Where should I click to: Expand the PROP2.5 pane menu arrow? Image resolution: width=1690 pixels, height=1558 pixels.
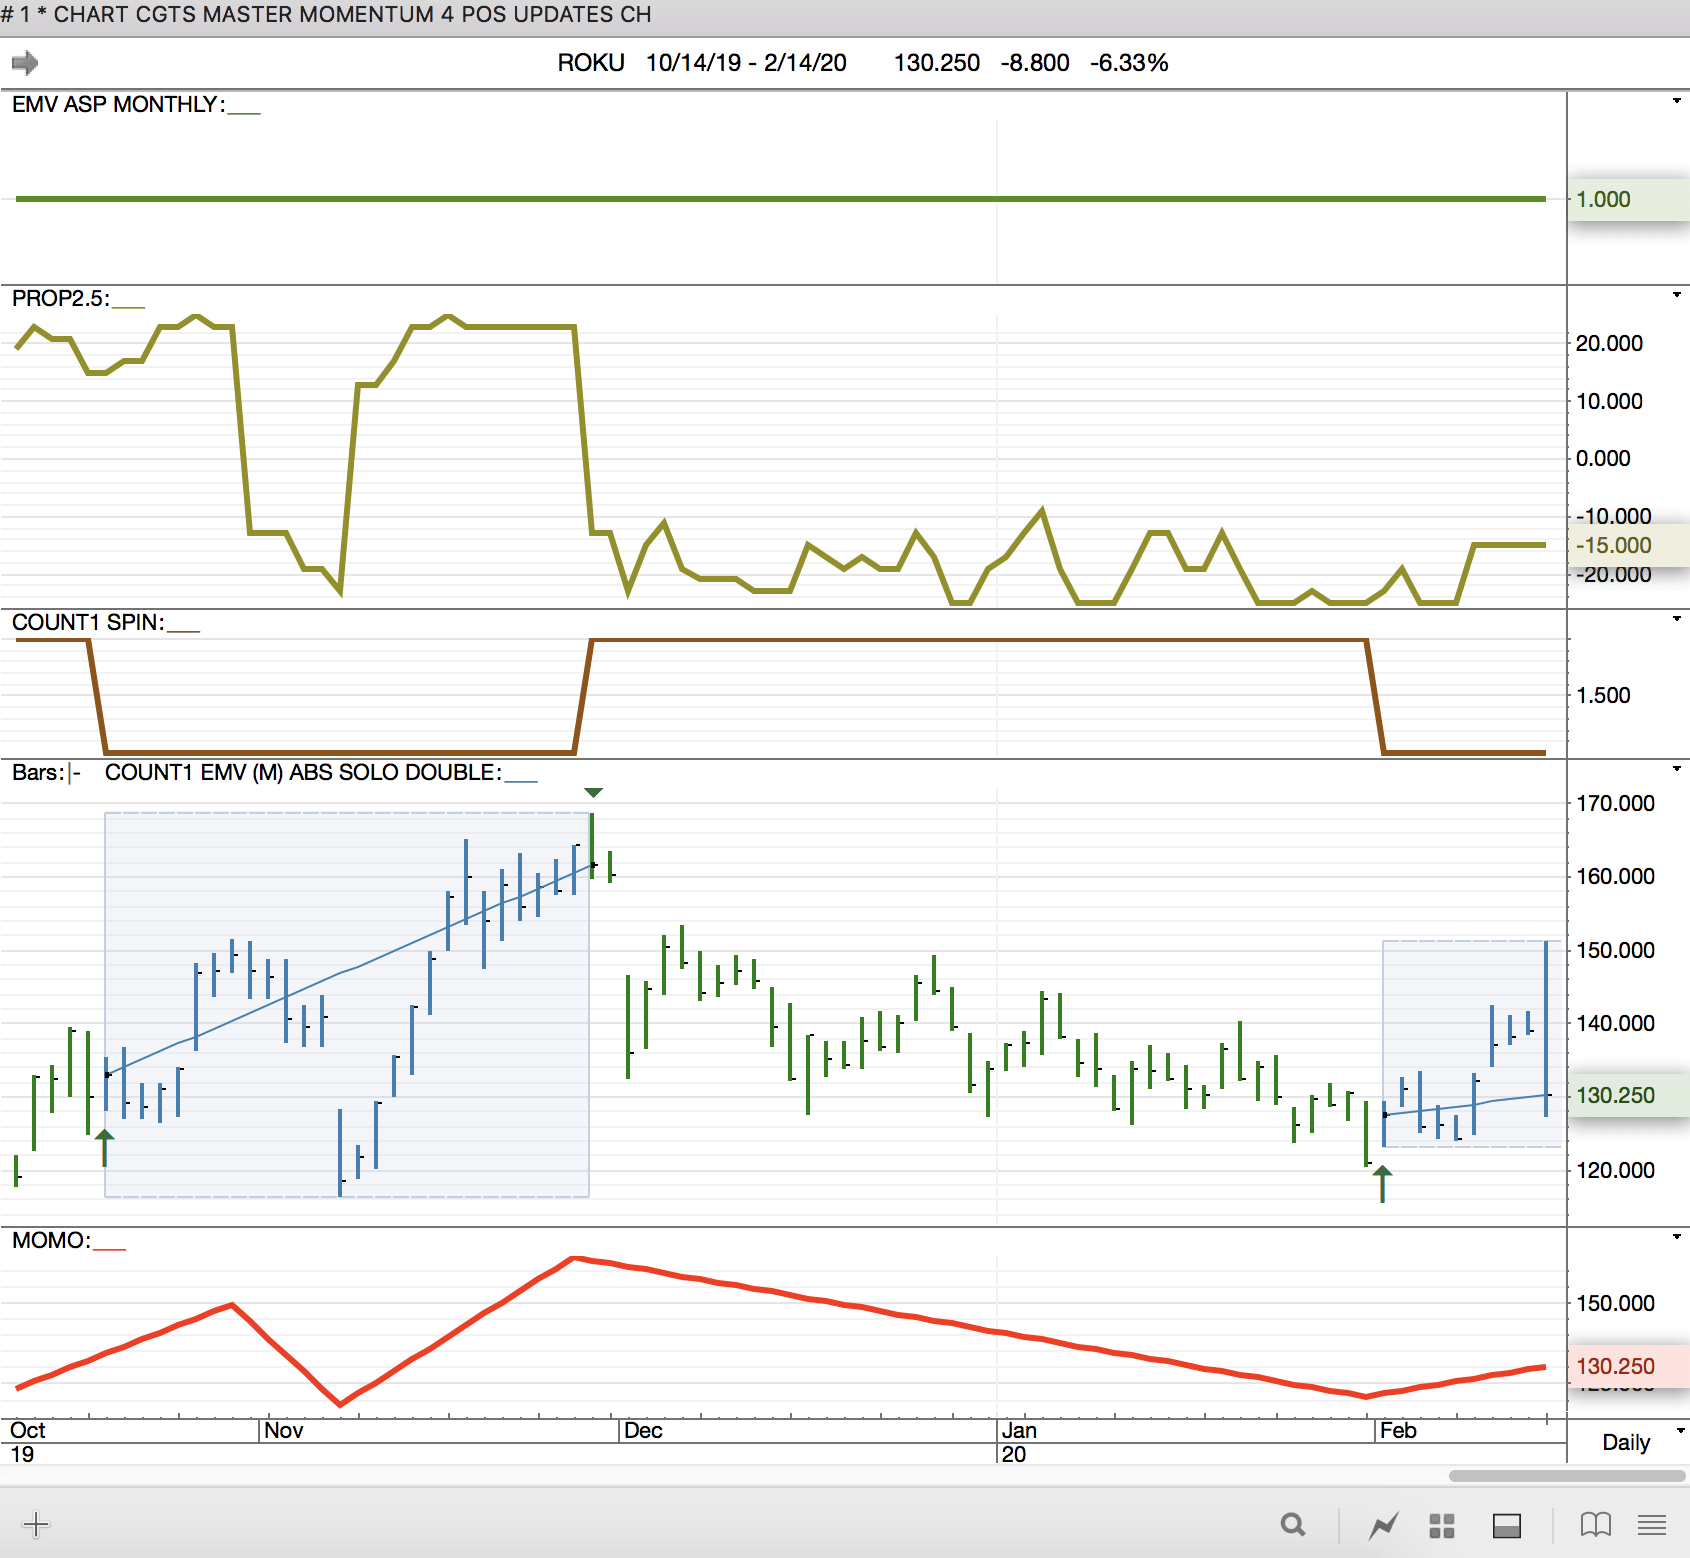click(1677, 295)
